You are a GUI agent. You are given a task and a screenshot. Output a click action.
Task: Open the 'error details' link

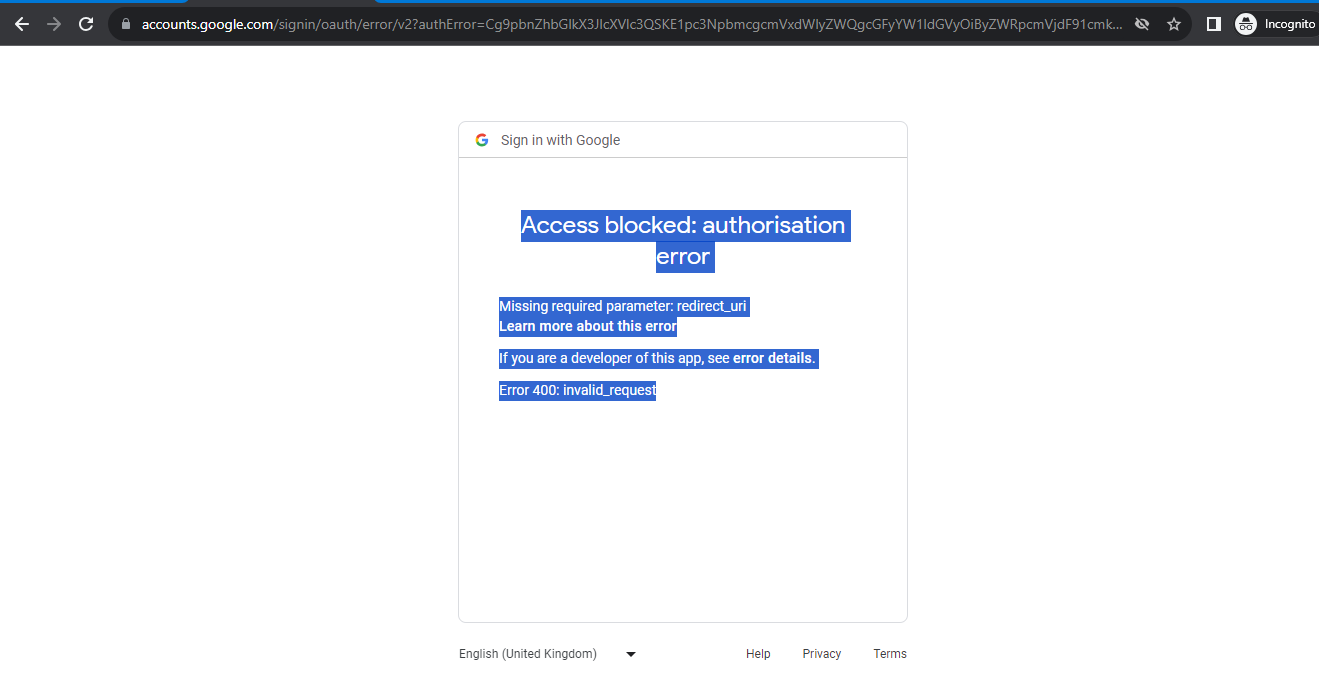pos(773,358)
